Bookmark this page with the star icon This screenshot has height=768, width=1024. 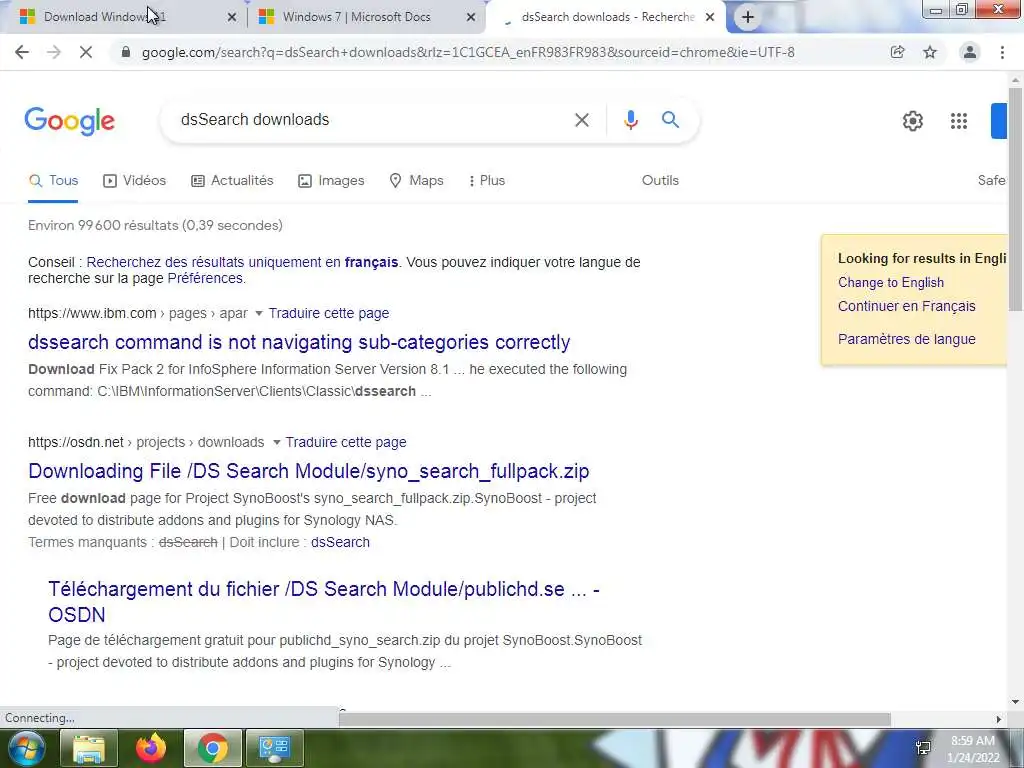click(x=930, y=52)
